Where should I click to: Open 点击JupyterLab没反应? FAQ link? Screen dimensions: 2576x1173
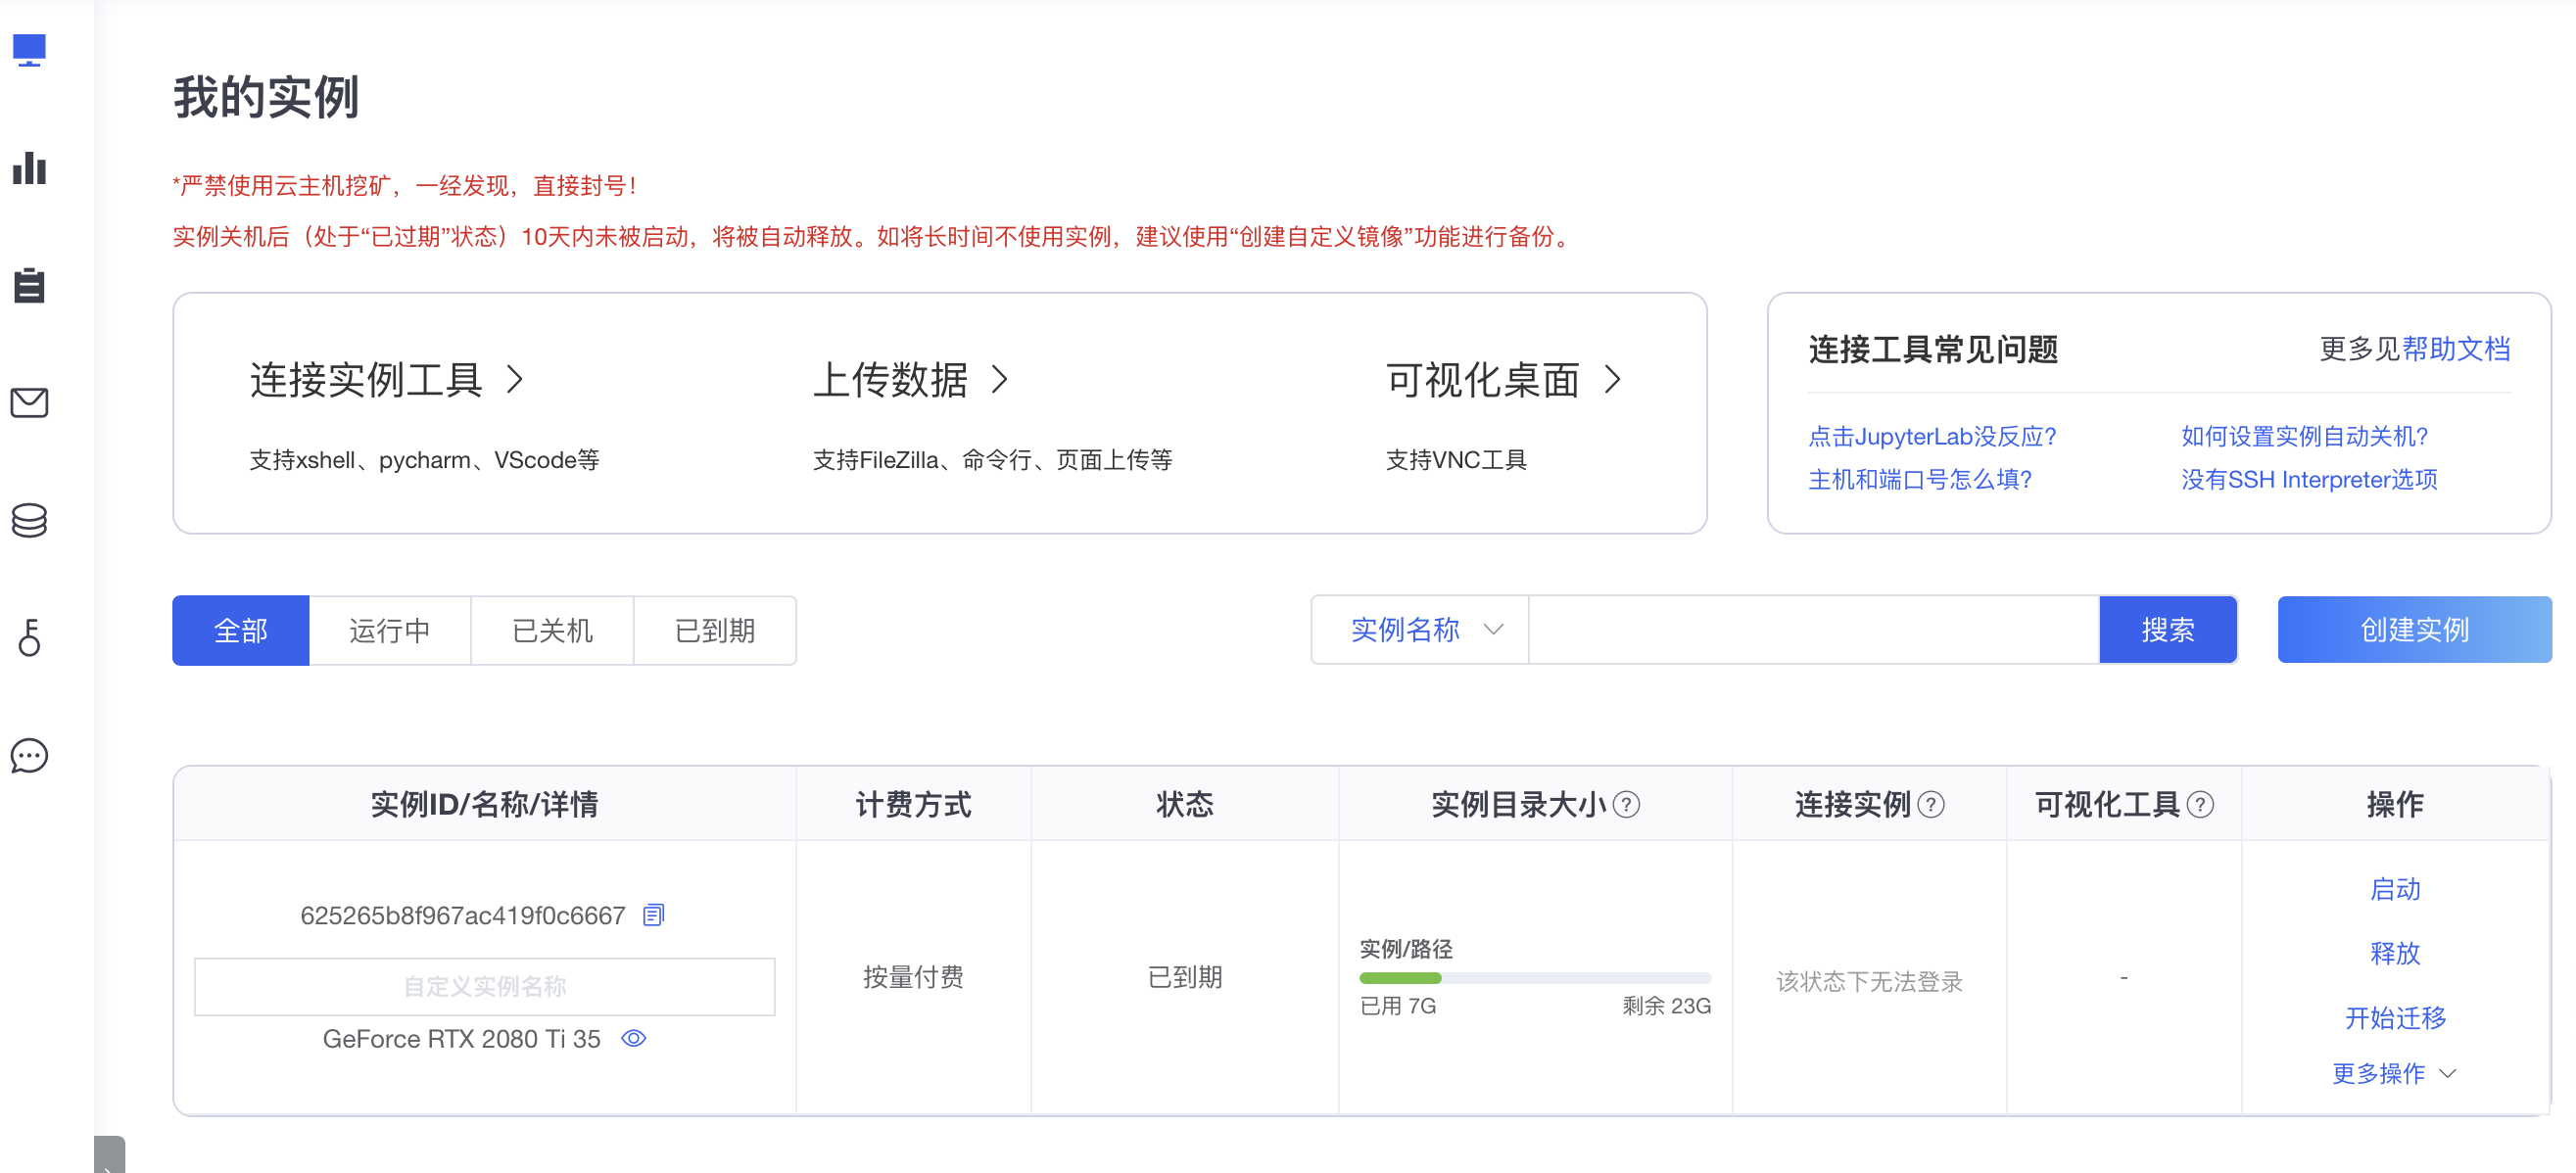pyautogui.click(x=1932, y=436)
